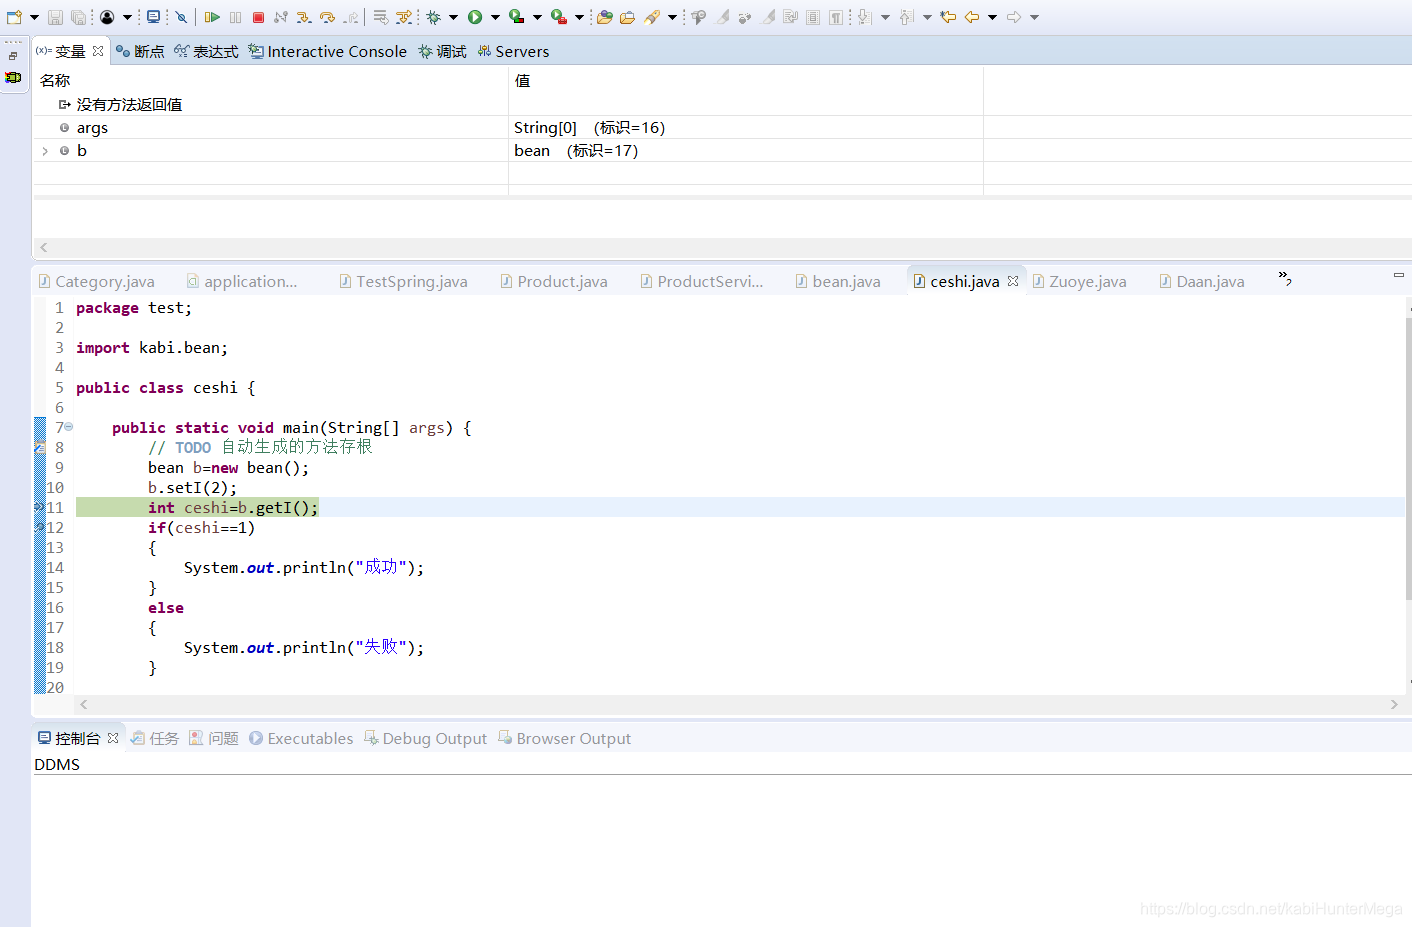Click the Last Edit Location icon

(x=948, y=17)
